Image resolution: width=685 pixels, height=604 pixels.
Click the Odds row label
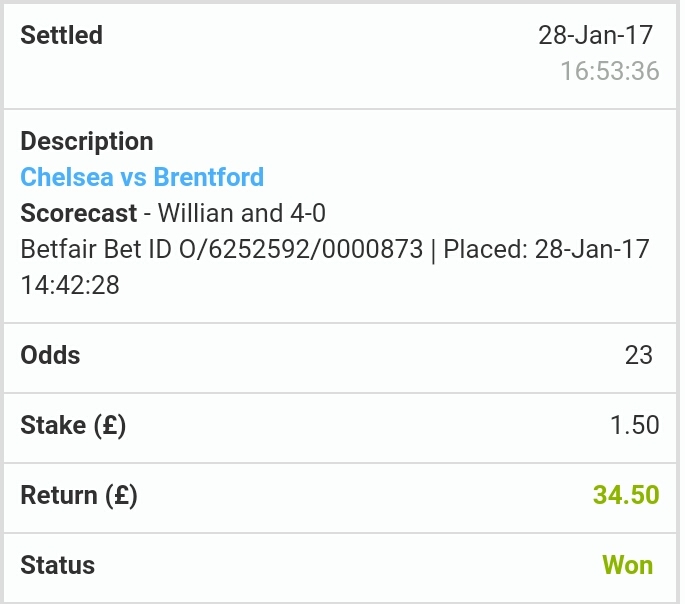tap(50, 355)
